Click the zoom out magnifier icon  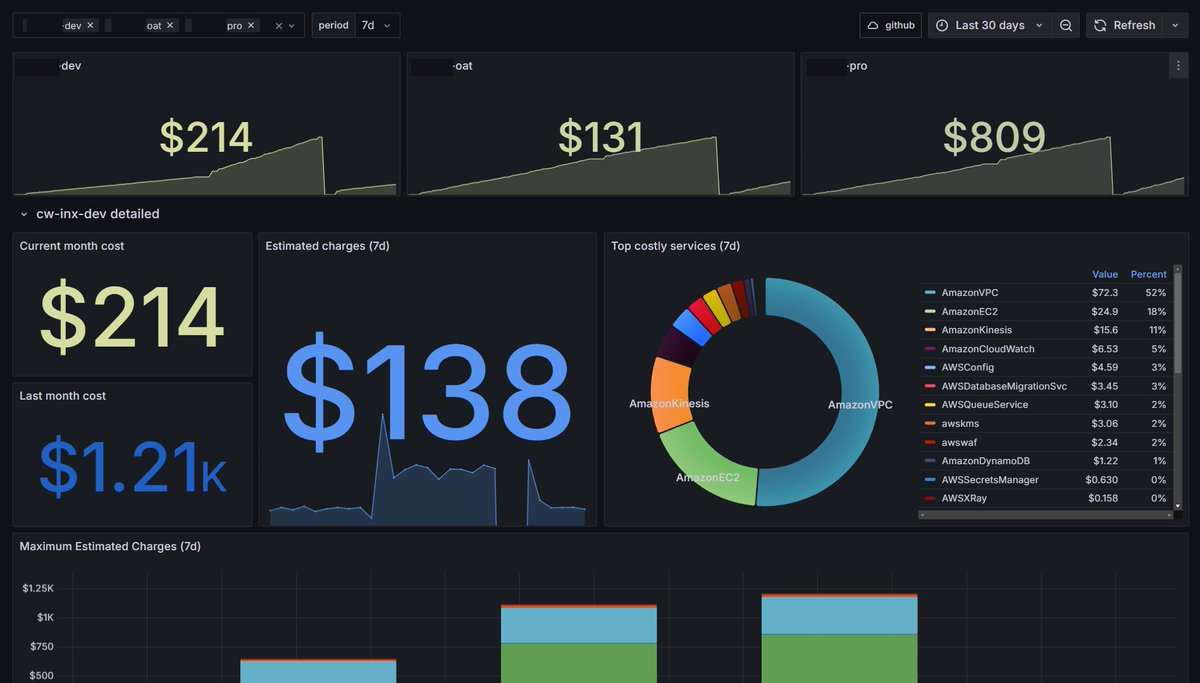pos(1065,25)
